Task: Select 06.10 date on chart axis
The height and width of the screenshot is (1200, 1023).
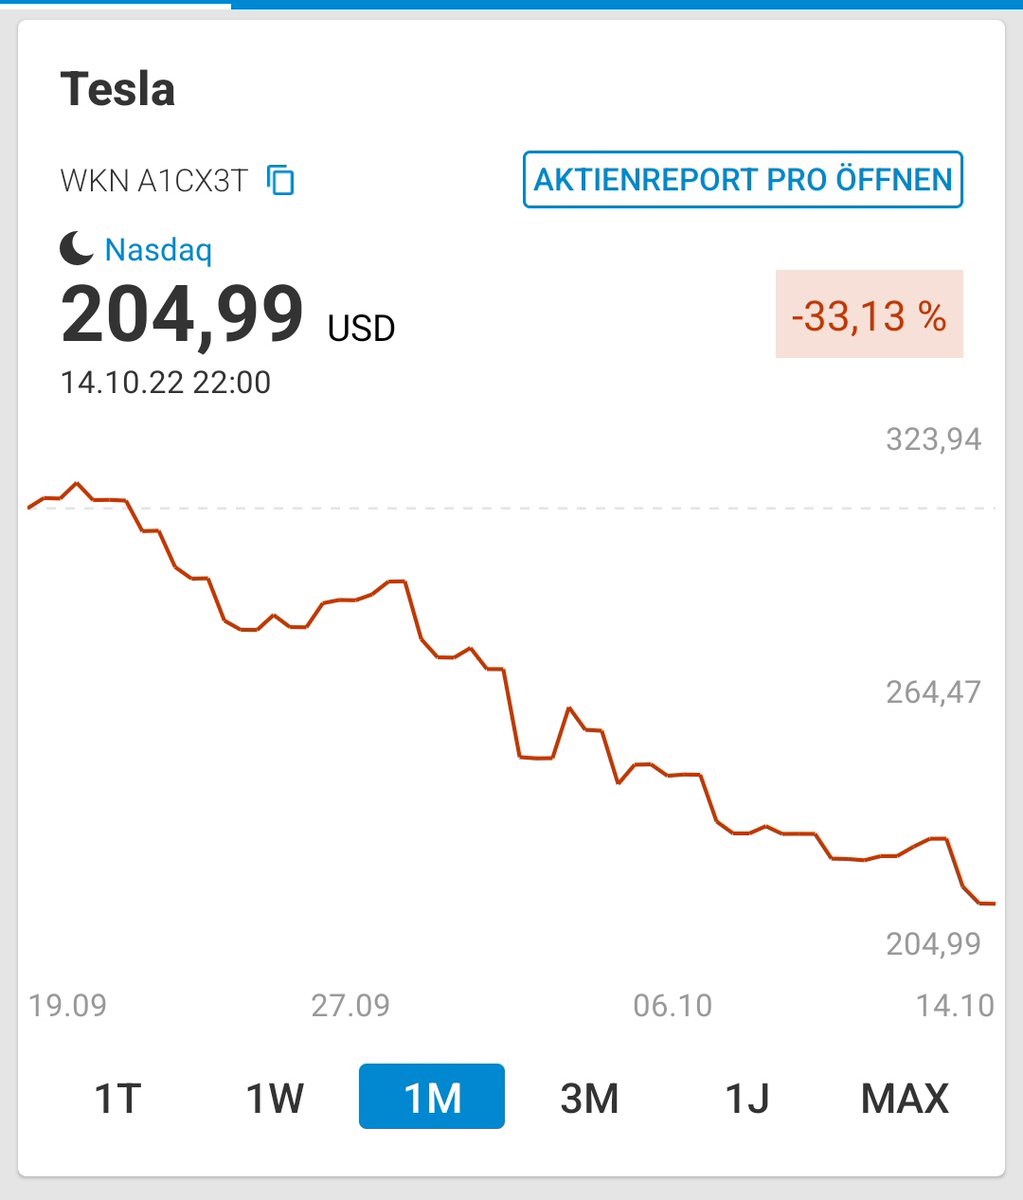Action: pyautogui.click(x=673, y=1005)
